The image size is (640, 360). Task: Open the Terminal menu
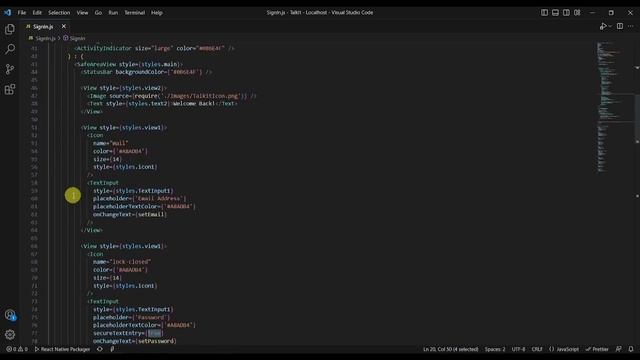pos(134,13)
